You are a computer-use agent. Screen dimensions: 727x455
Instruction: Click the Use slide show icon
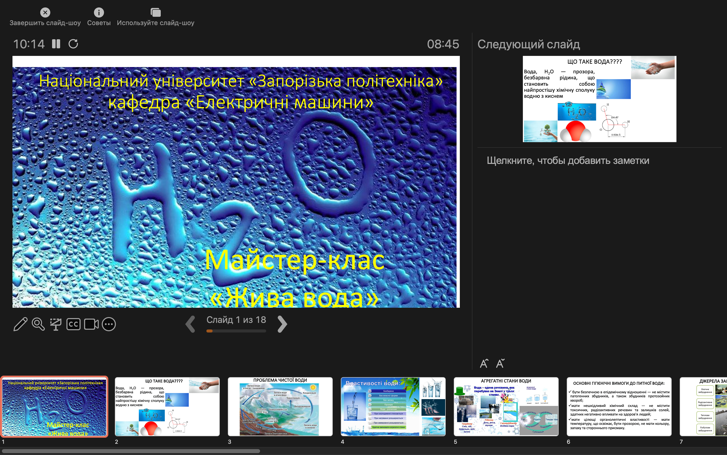pyautogui.click(x=155, y=13)
